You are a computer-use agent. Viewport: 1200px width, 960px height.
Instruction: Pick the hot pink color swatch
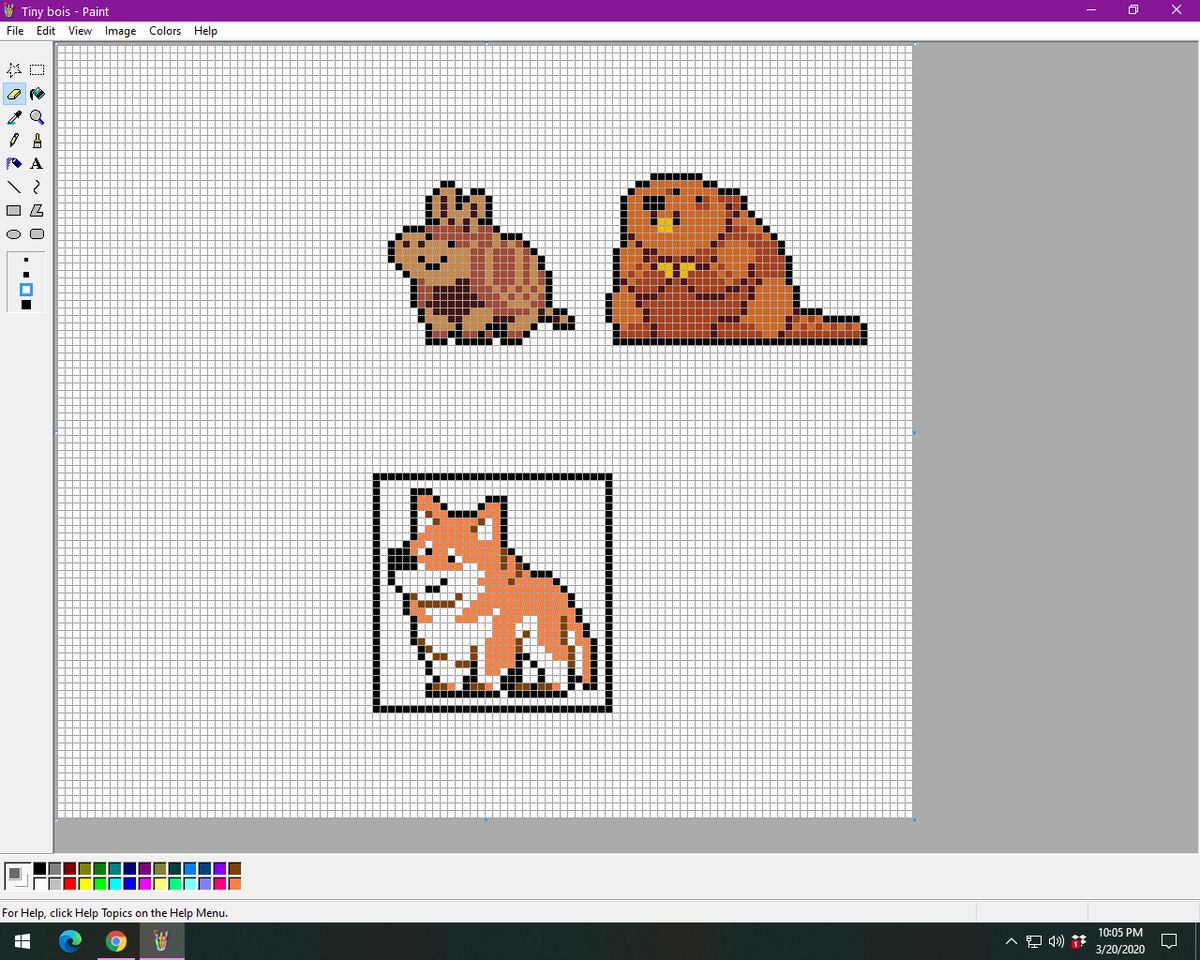click(220, 884)
